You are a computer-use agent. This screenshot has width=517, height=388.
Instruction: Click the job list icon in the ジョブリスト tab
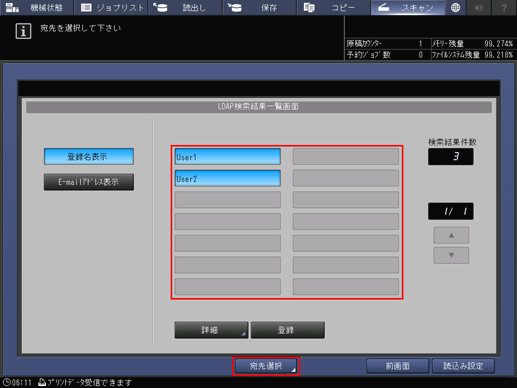pos(86,7)
